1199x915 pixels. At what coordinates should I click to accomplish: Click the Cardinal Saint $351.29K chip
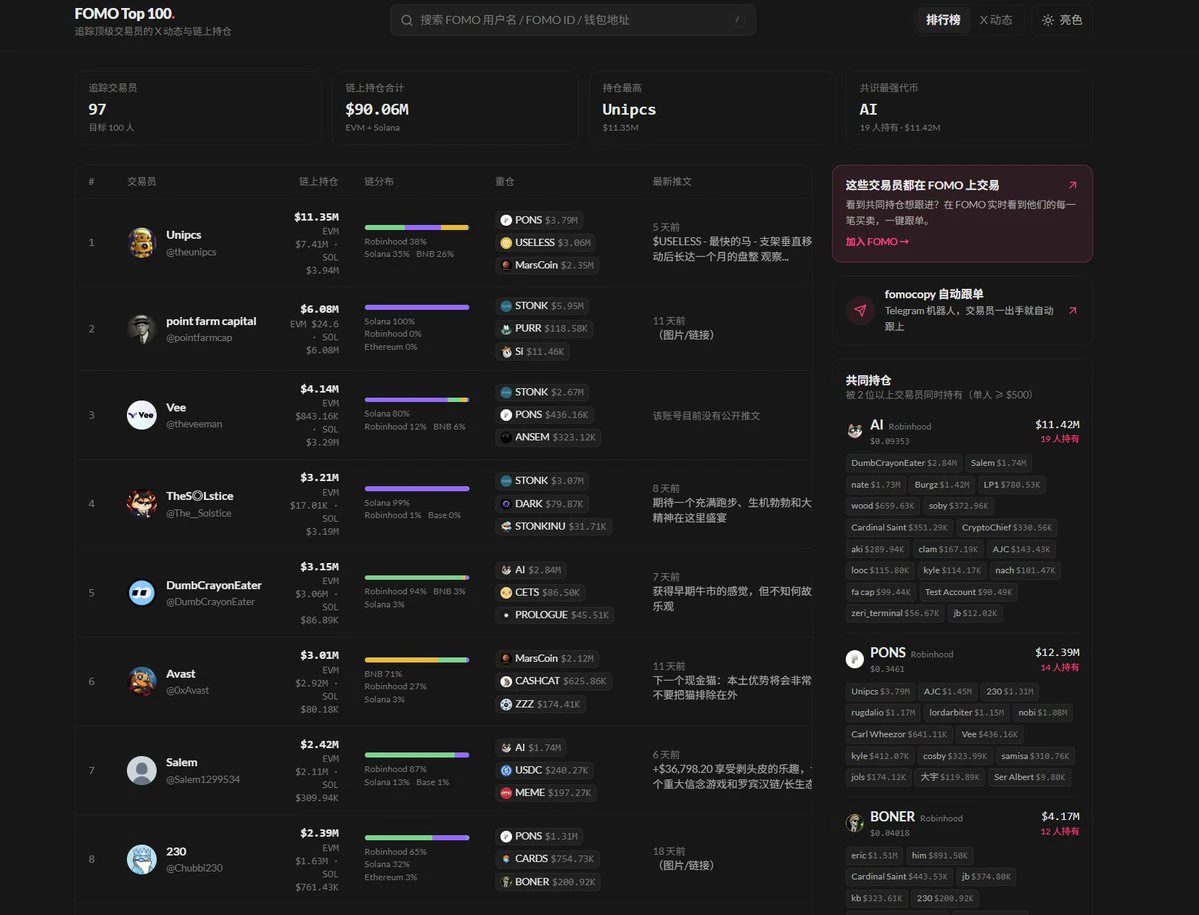[899, 527]
